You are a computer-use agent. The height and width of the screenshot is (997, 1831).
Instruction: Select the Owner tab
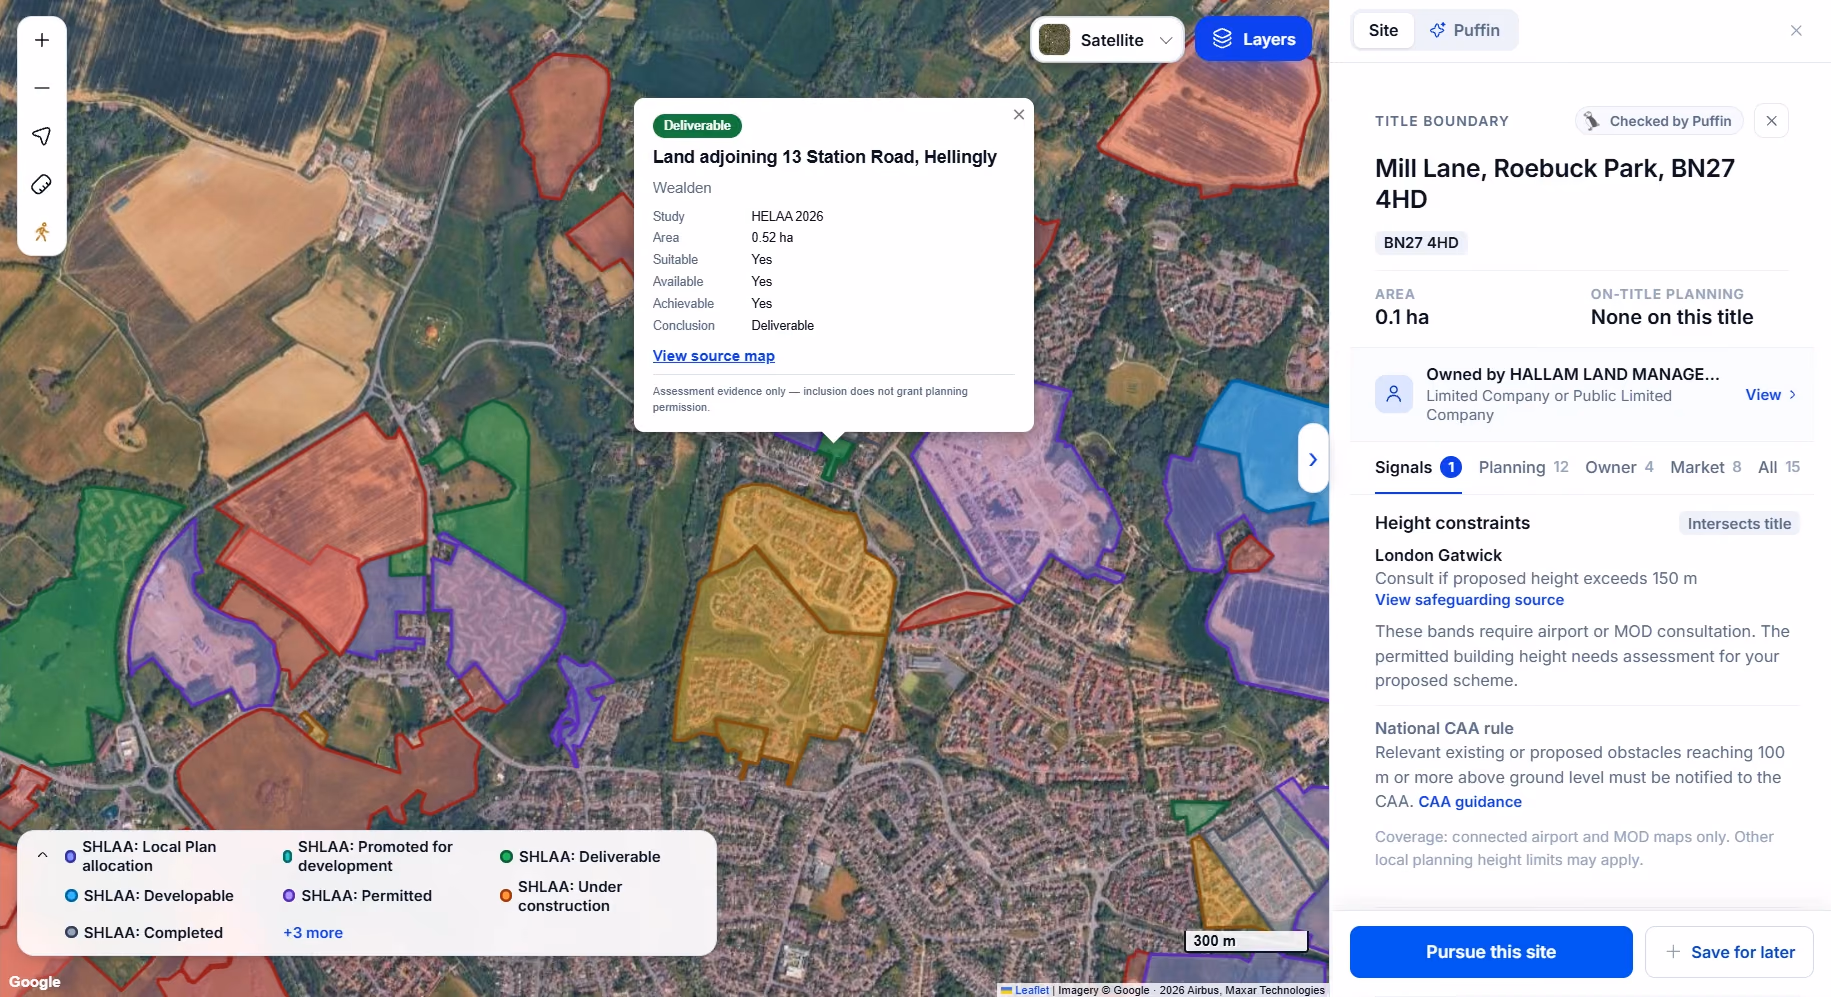coord(1619,468)
